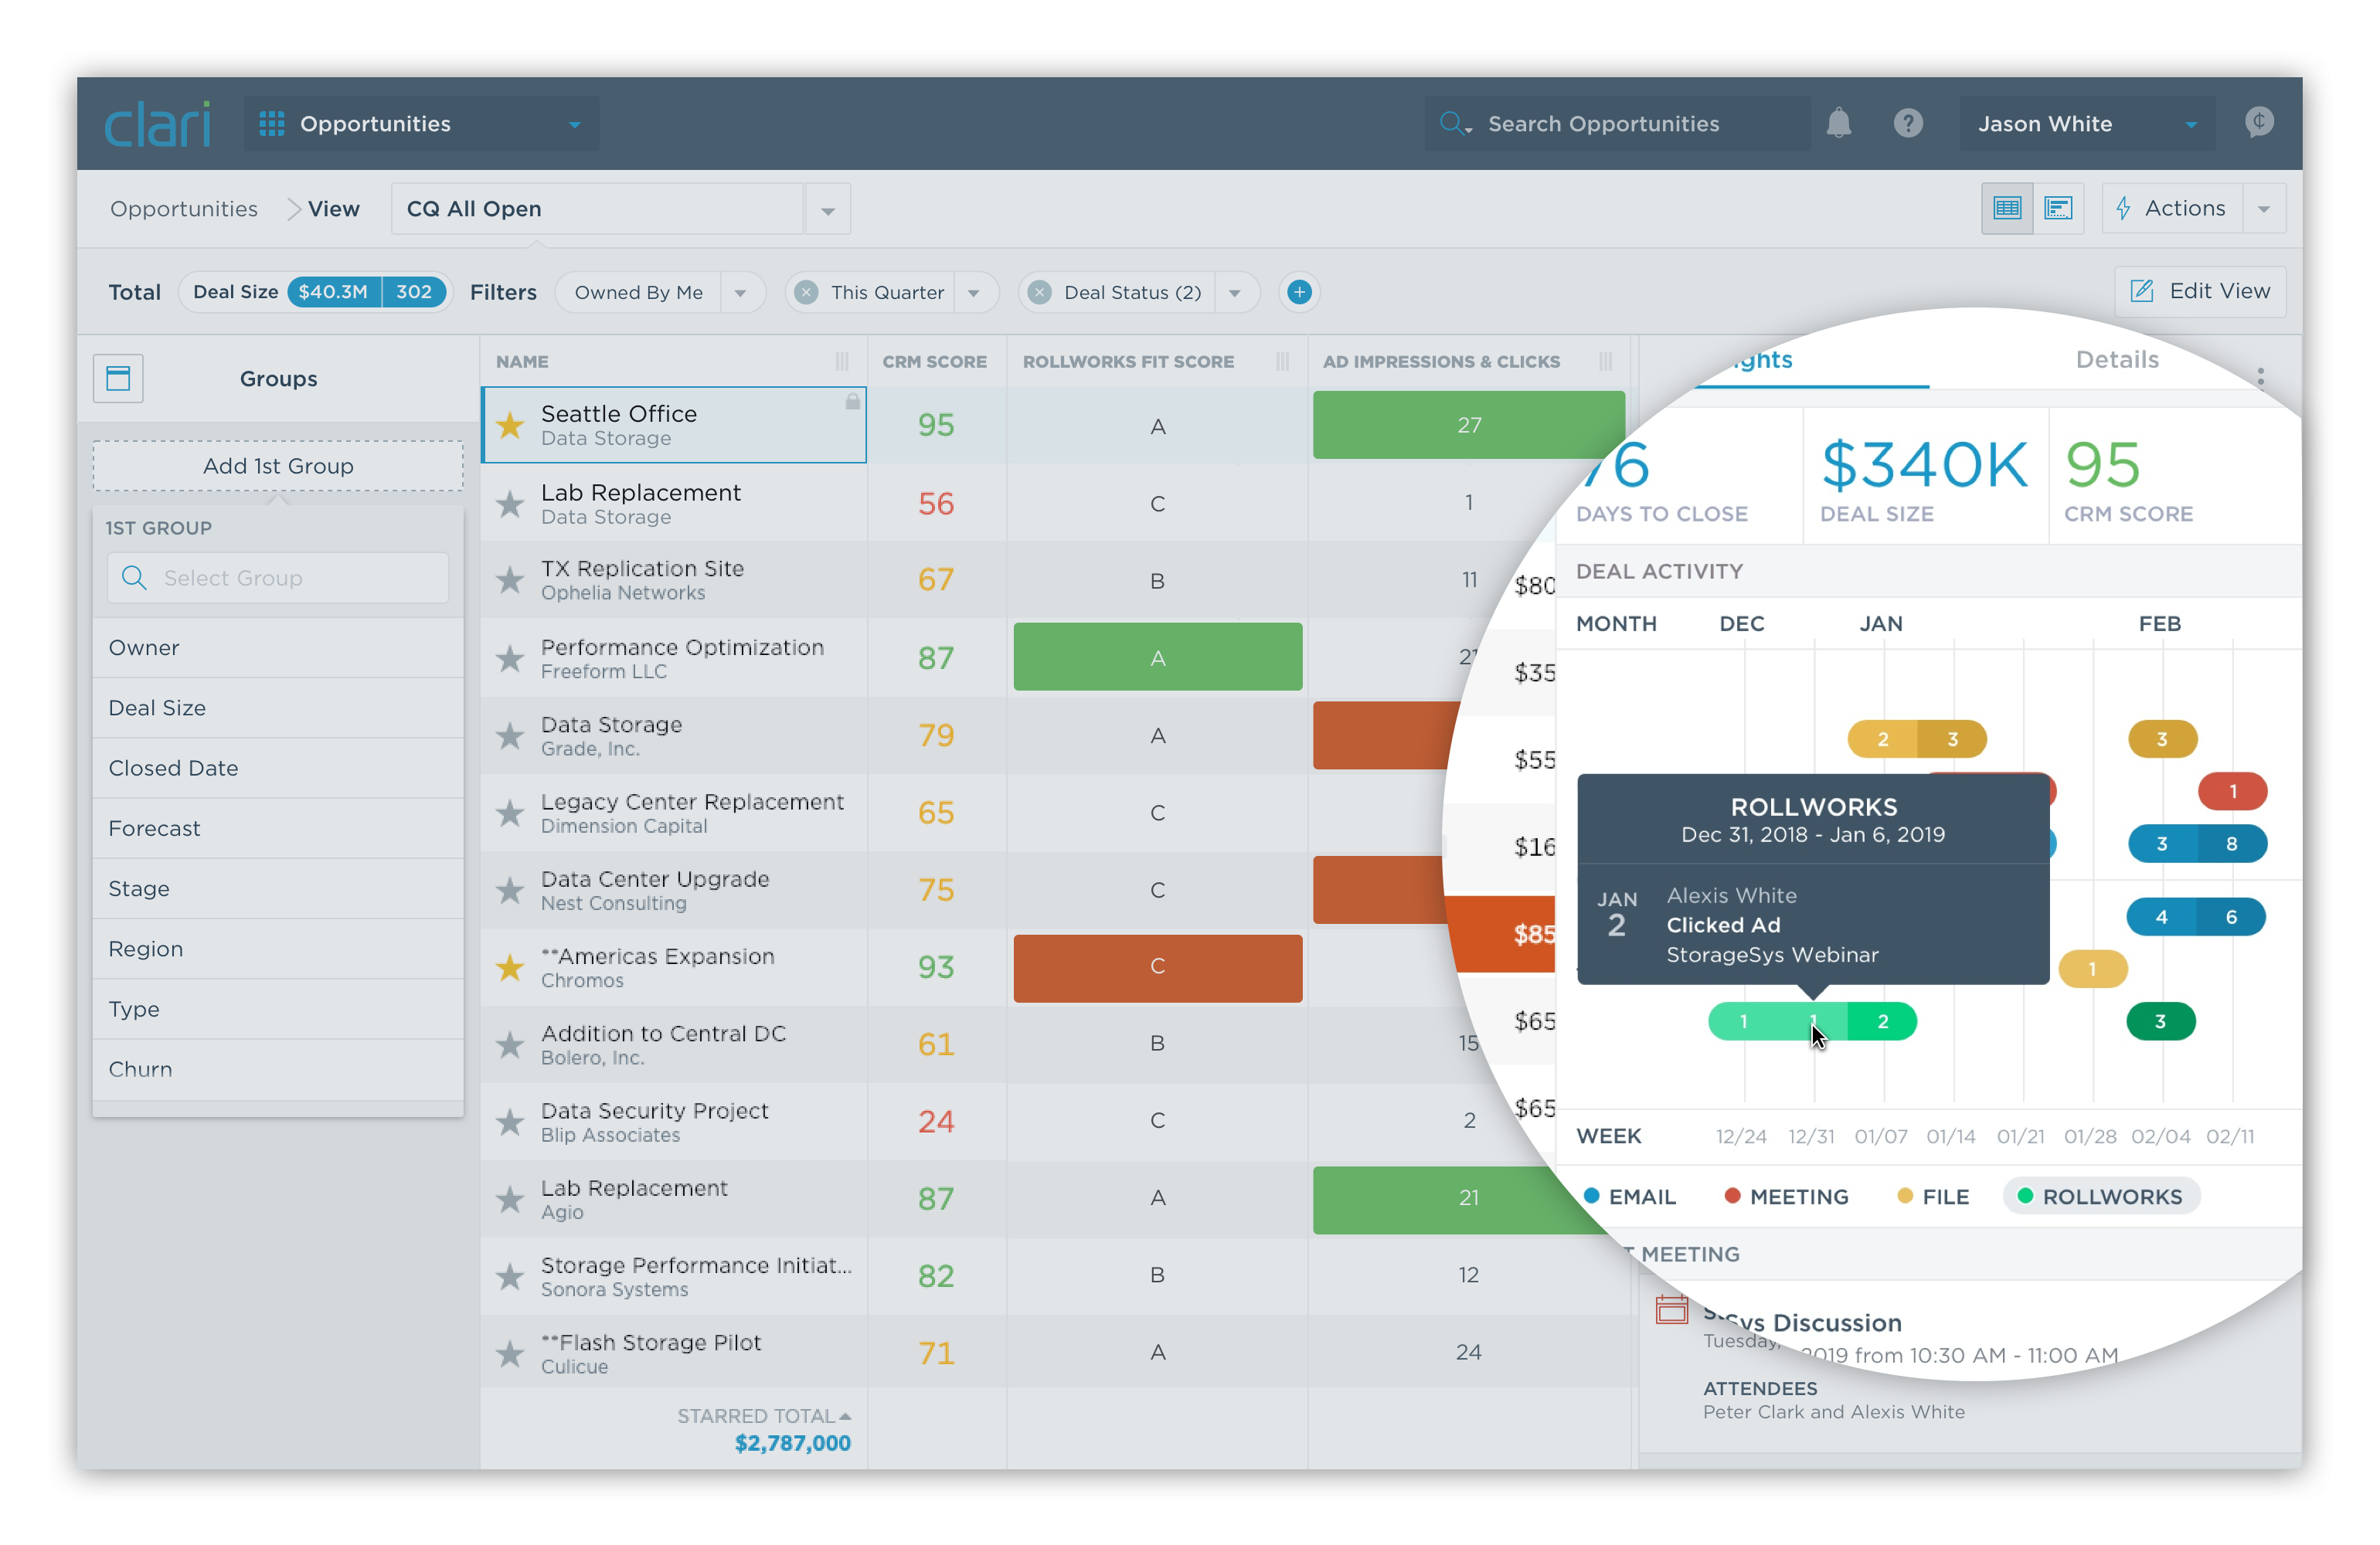This screenshot has height=1545, width=2380.
Task: Click the NAME column resize handle icon
Action: click(842, 361)
